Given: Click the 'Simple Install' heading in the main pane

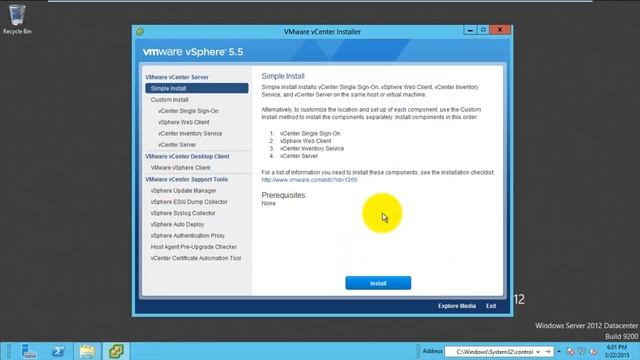Looking at the screenshot, I should (x=283, y=76).
